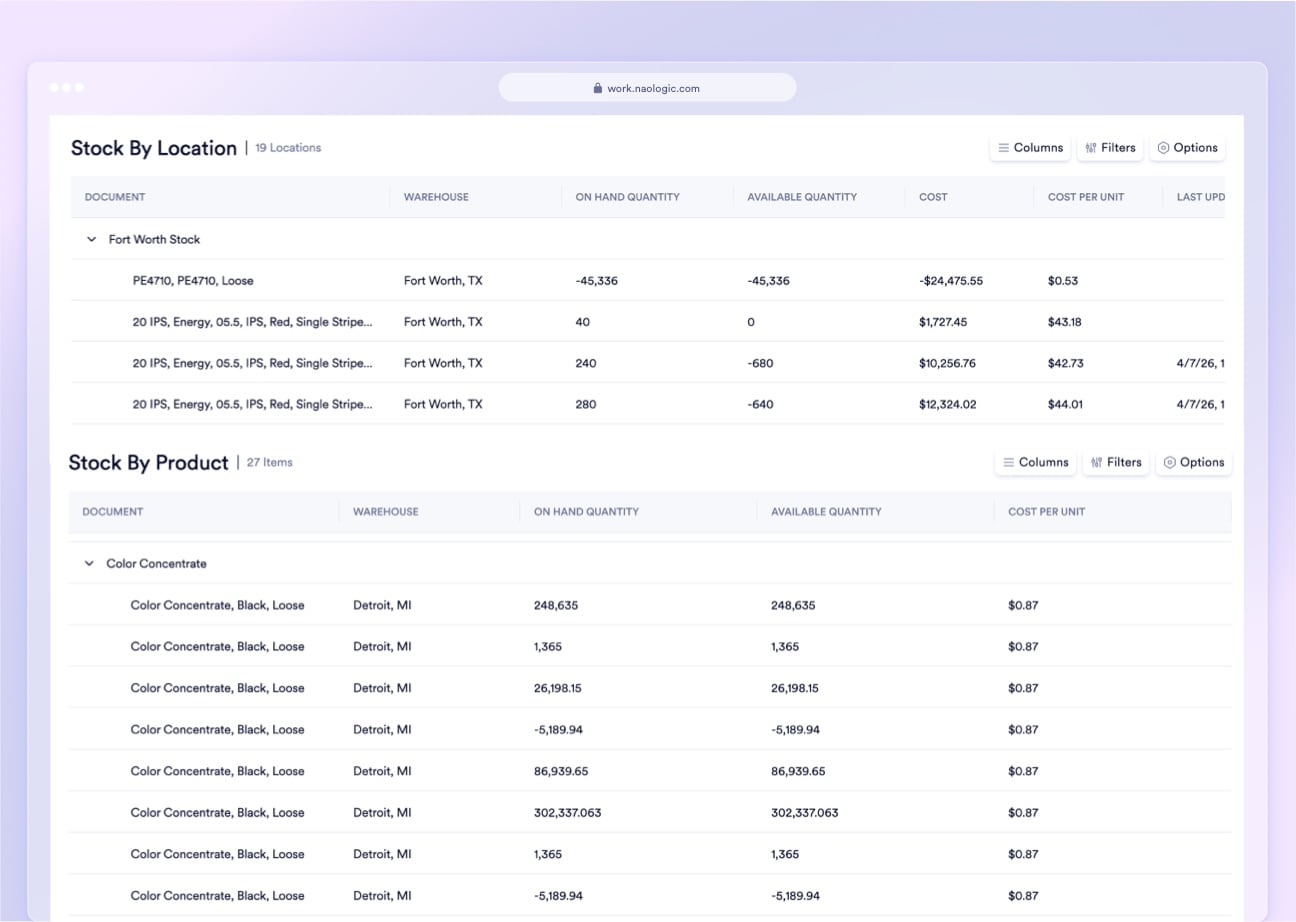The width and height of the screenshot is (1296, 922).
Task: Select the Filters sliders icon in Stock By Product toolbar
Action: click(x=1096, y=462)
